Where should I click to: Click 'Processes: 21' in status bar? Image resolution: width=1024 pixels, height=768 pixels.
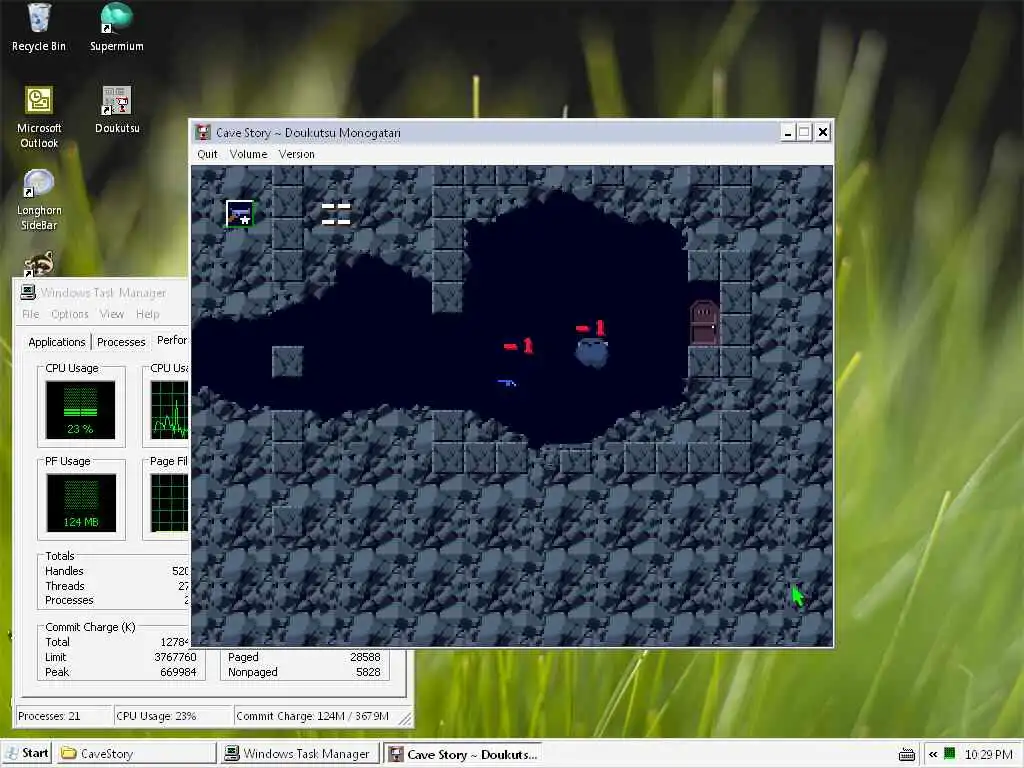tap(49, 716)
